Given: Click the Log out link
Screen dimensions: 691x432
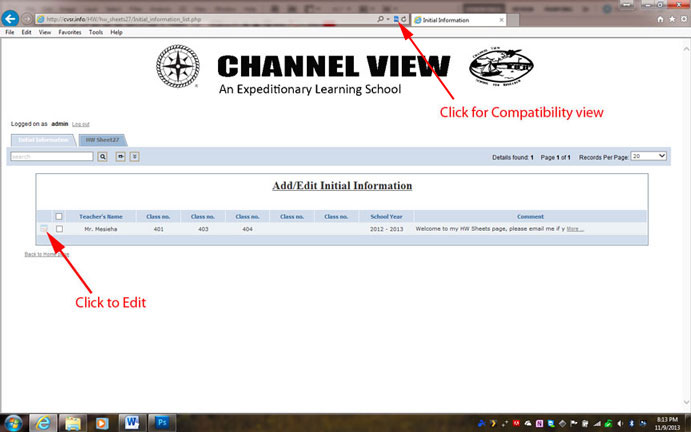Looking at the screenshot, I should (x=80, y=124).
